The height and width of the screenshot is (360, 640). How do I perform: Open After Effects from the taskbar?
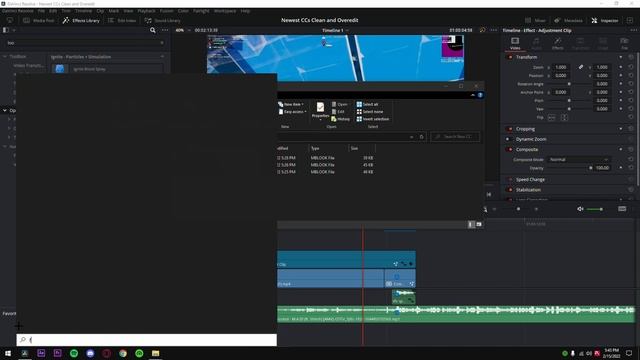point(41,353)
